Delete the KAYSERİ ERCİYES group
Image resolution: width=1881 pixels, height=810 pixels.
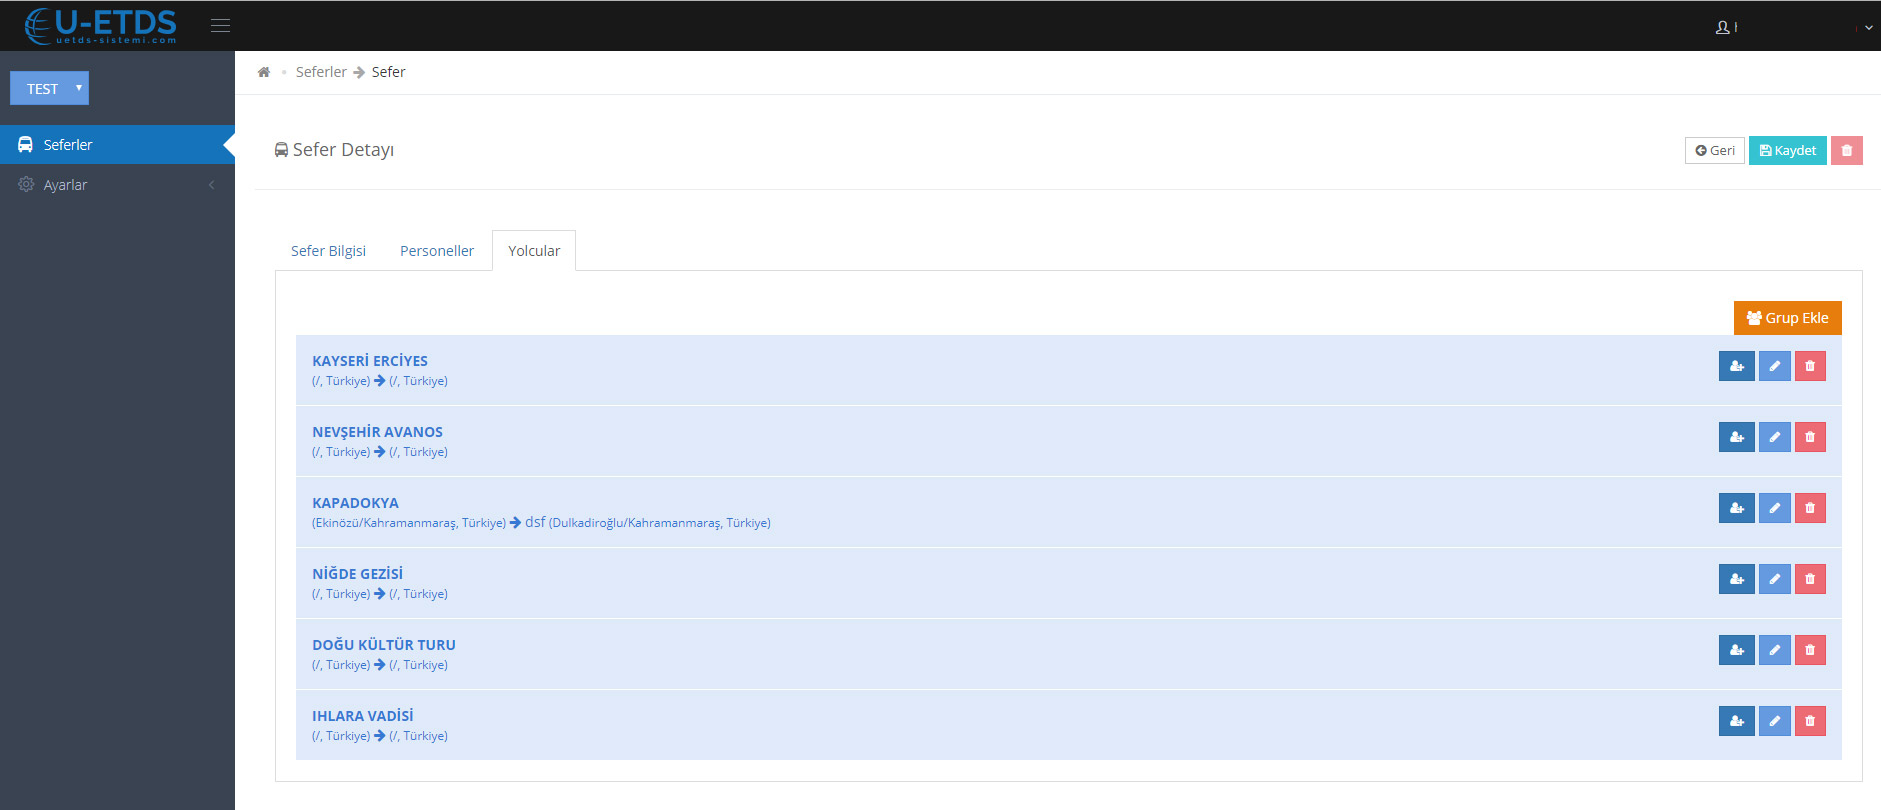(1810, 366)
